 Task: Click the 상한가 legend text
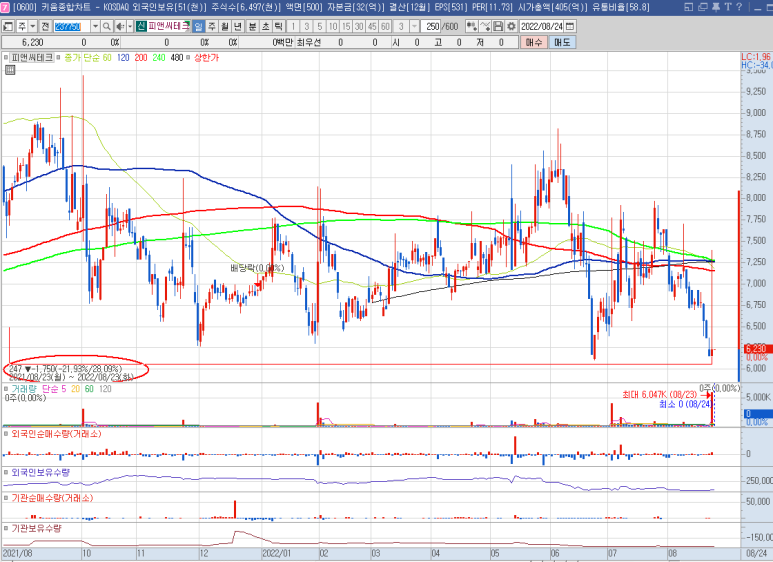point(207,58)
